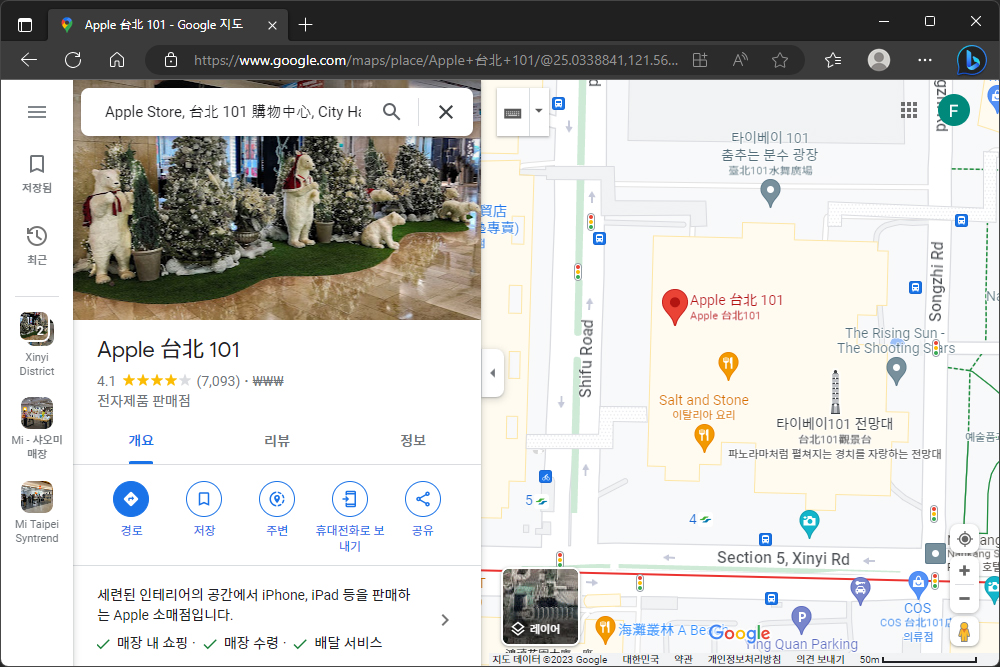
Task: Click Send to phone (휴대전화로 보내기) button
Action: 349,517
